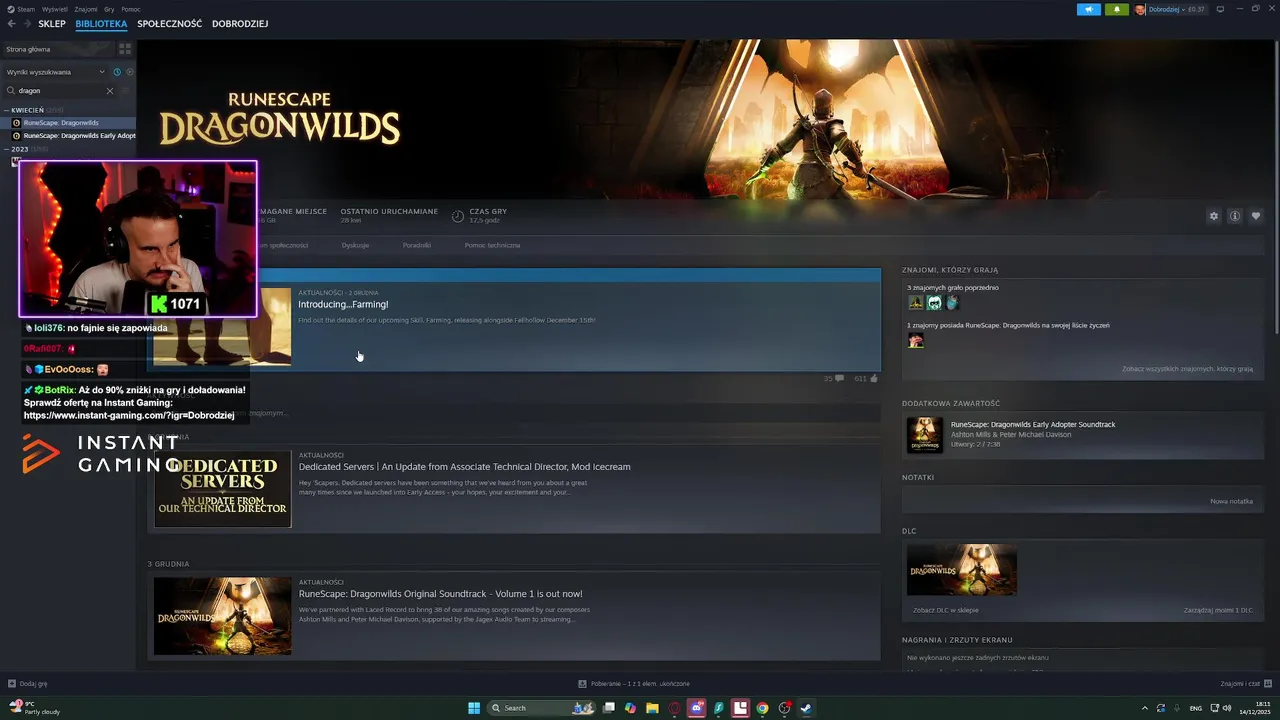Viewport: 1280px width, 720px height.
Task: Expand account name dropdown arrow
Action: point(1183,9)
